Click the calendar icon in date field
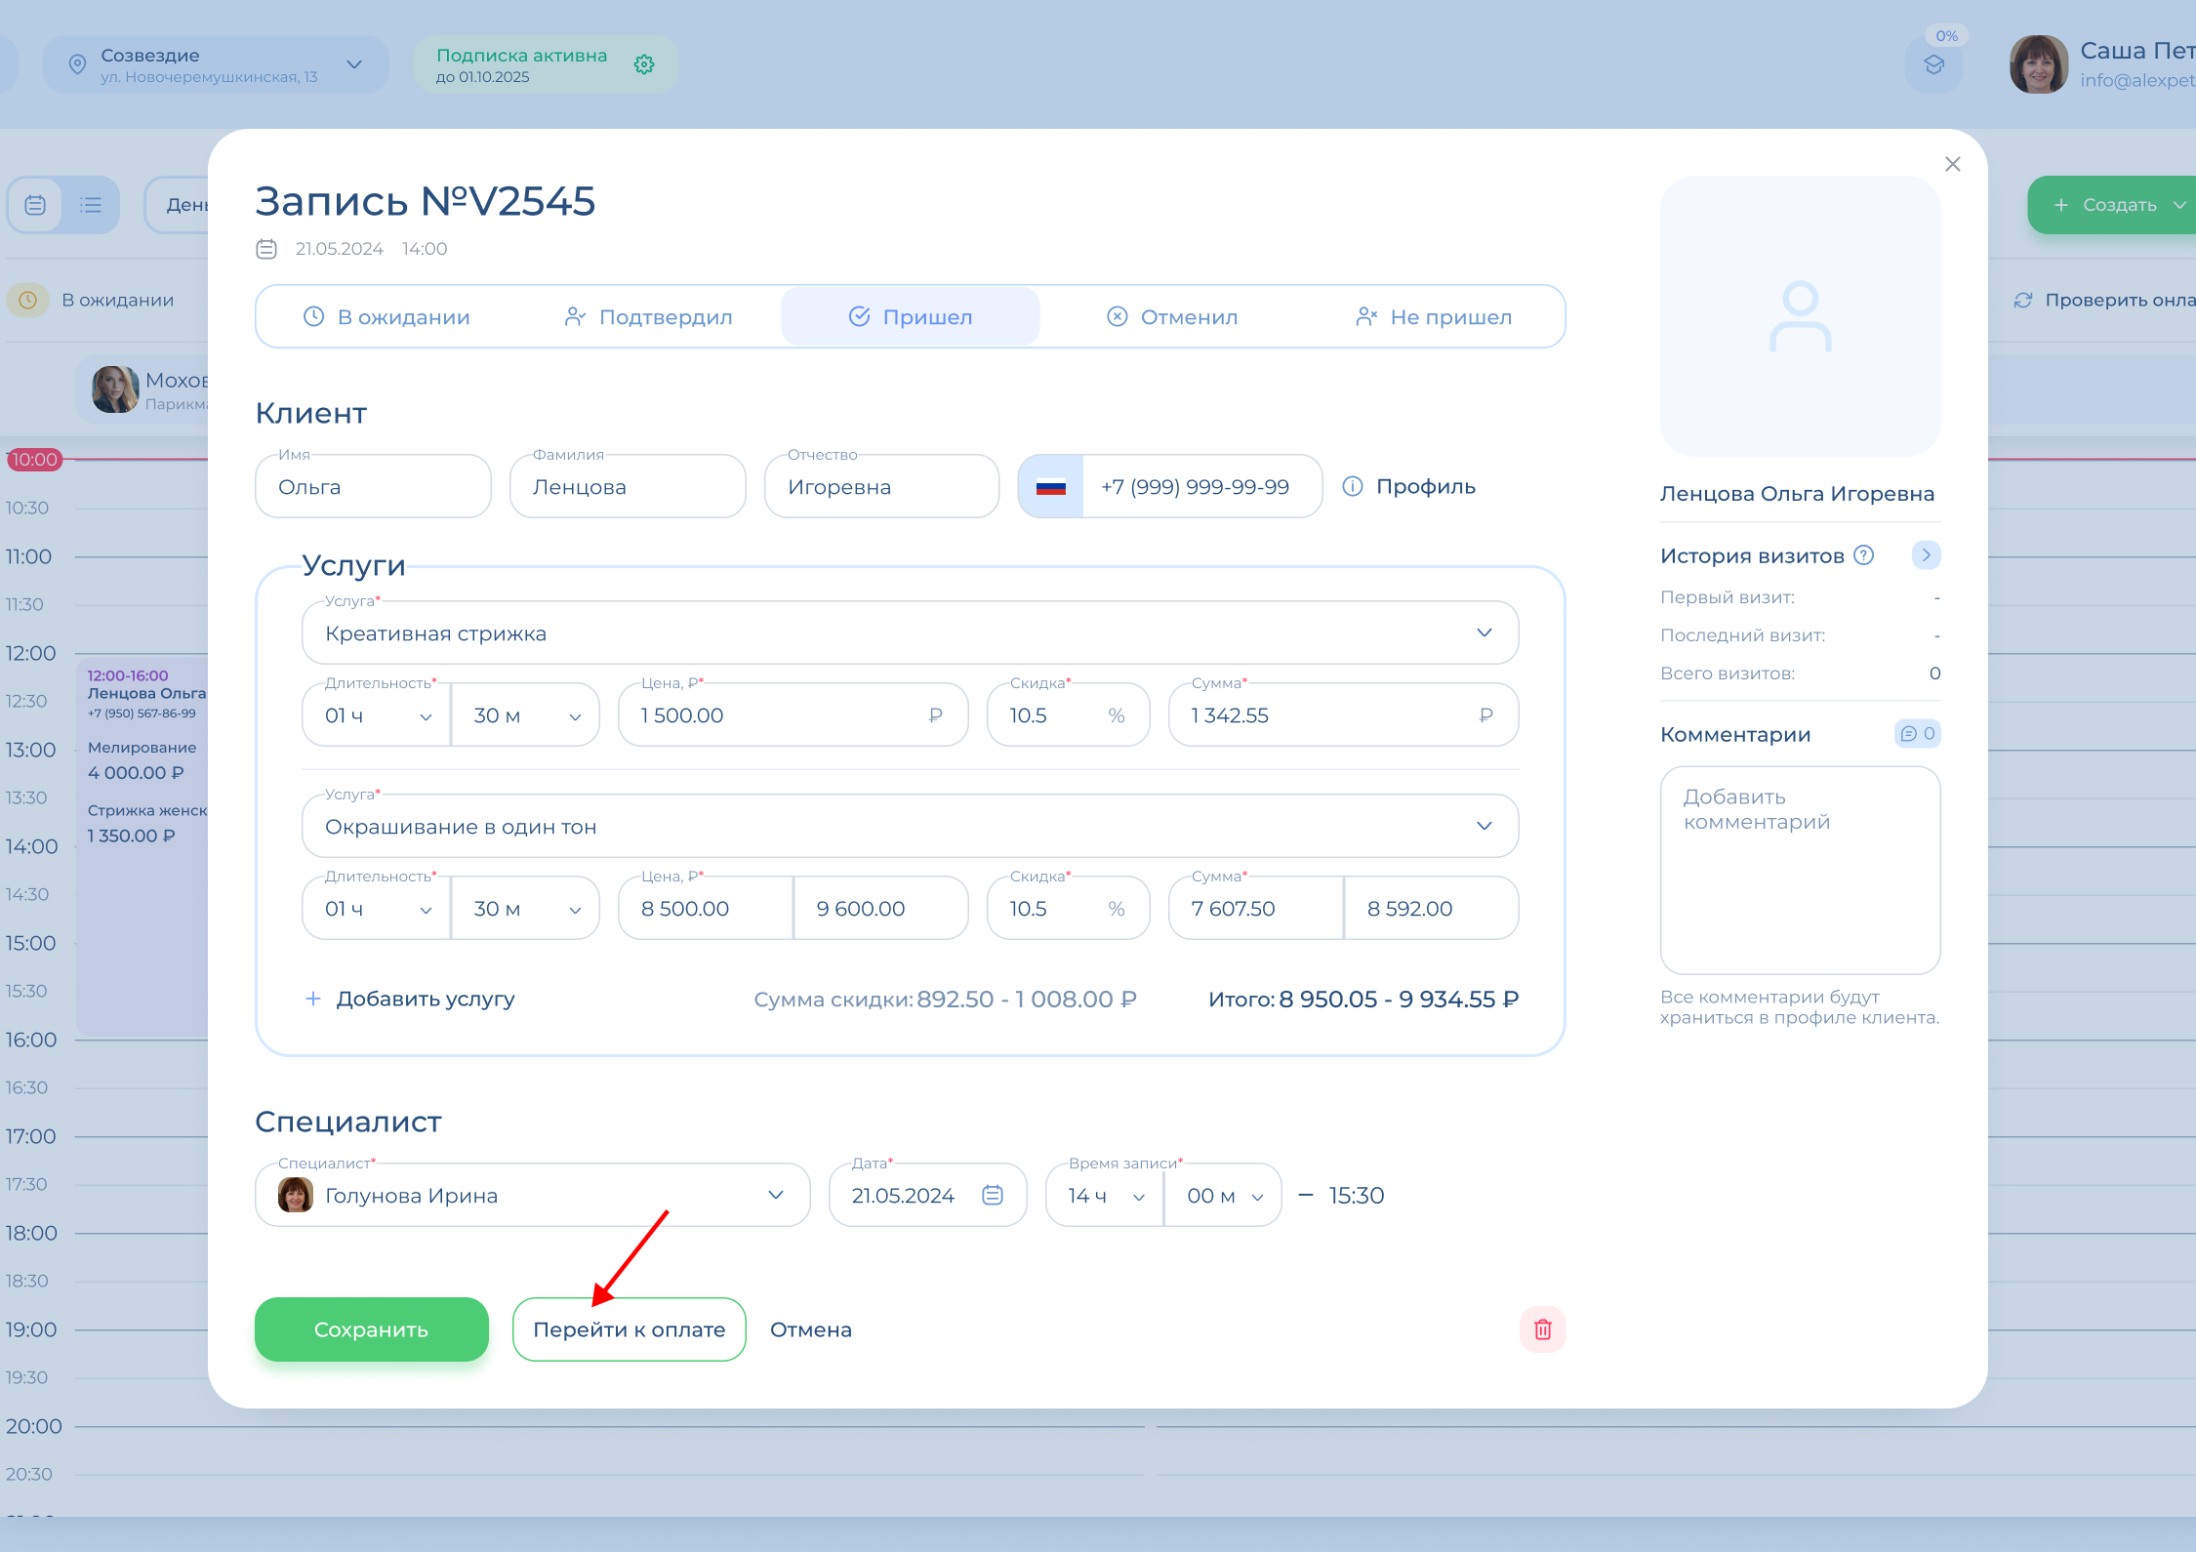The width and height of the screenshot is (2196, 1552). 992,1195
